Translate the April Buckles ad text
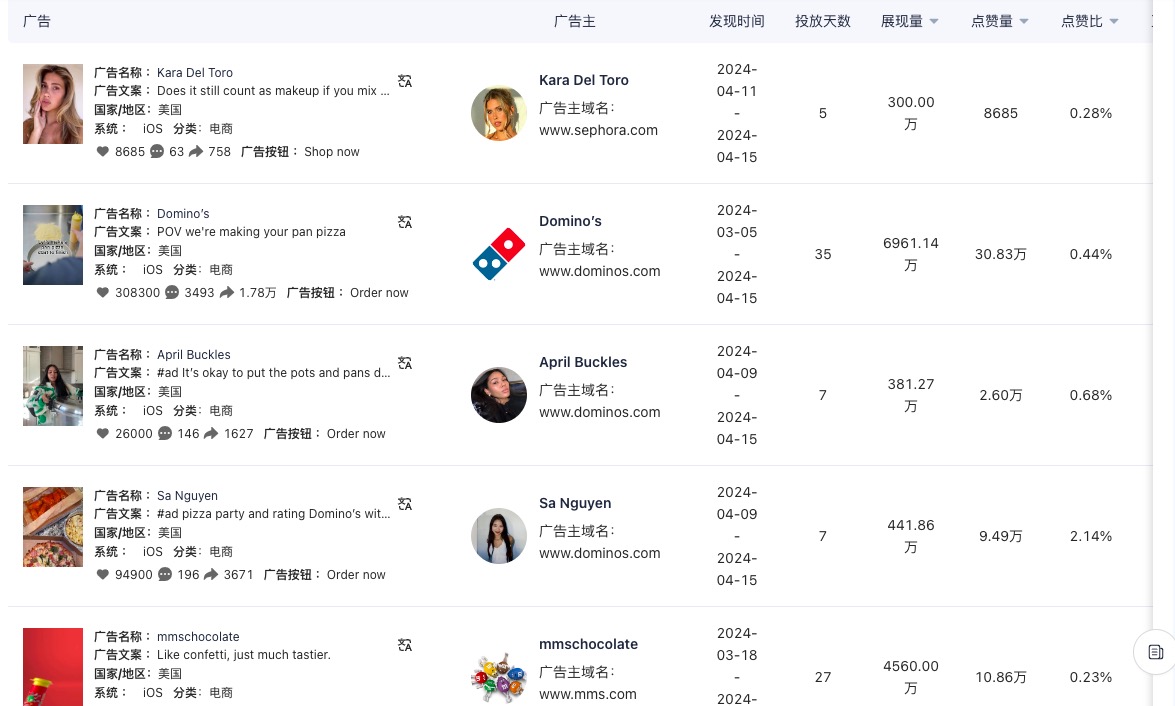Viewport: 1175px width, 706px height. (x=405, y=363)
